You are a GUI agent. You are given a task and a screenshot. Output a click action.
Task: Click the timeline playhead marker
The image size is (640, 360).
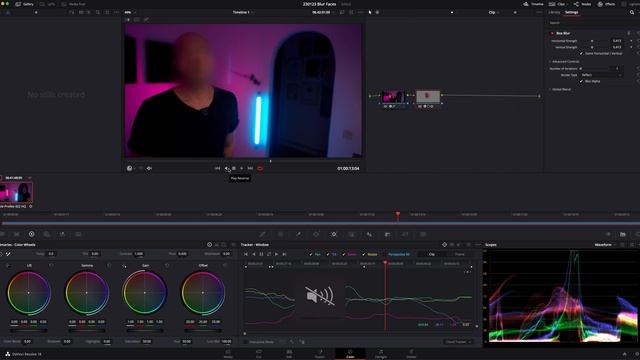tap(398, 214)
